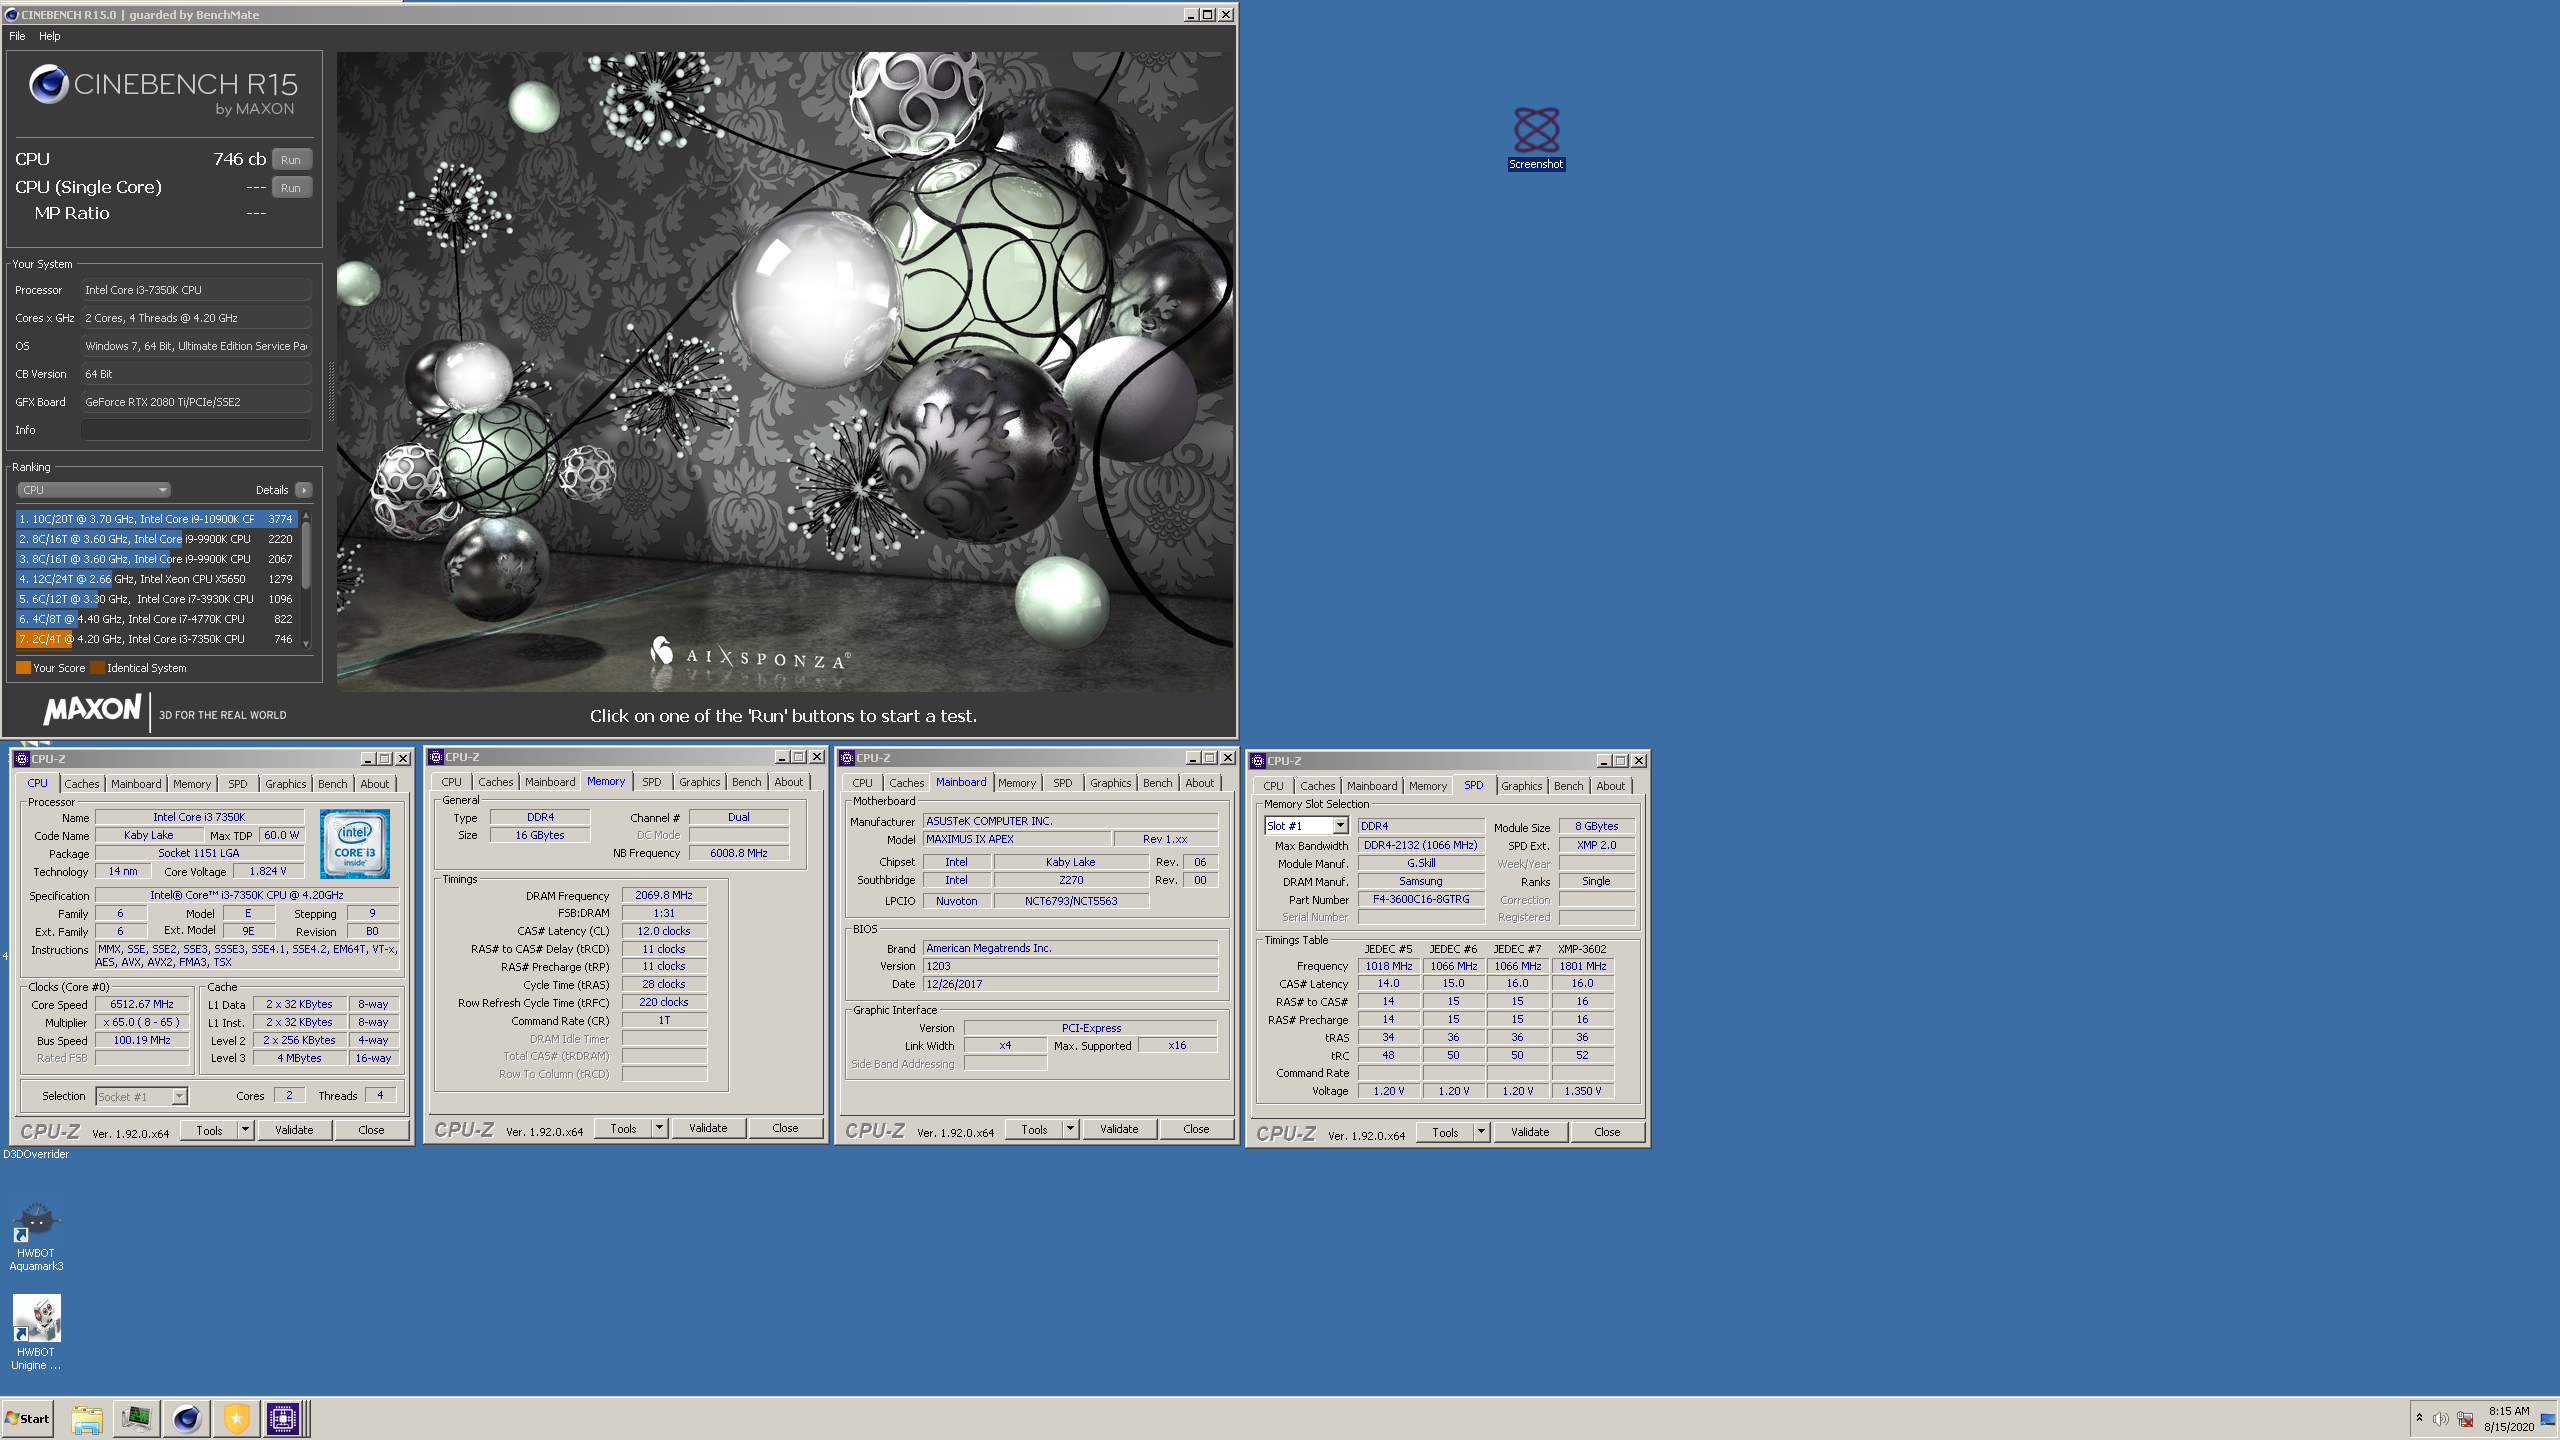The width and height of the screenshot is (2560, 1440).
Task: Click the orange Your Score swatch
Action: click(23, 668)
